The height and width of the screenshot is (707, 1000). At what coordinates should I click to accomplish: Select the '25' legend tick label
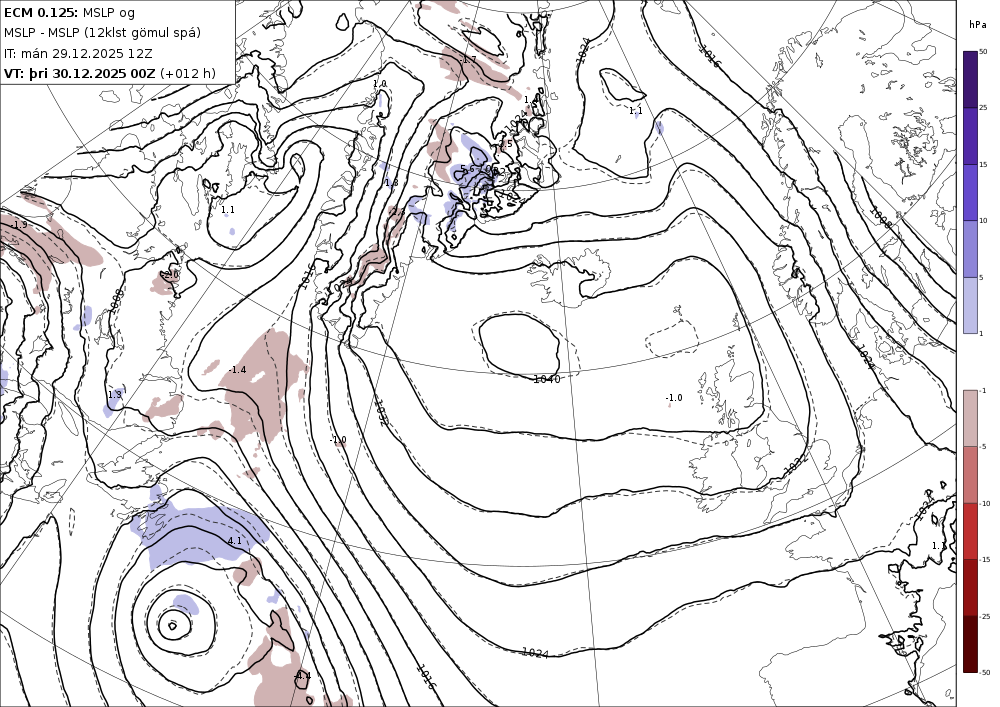pos(983,108)
